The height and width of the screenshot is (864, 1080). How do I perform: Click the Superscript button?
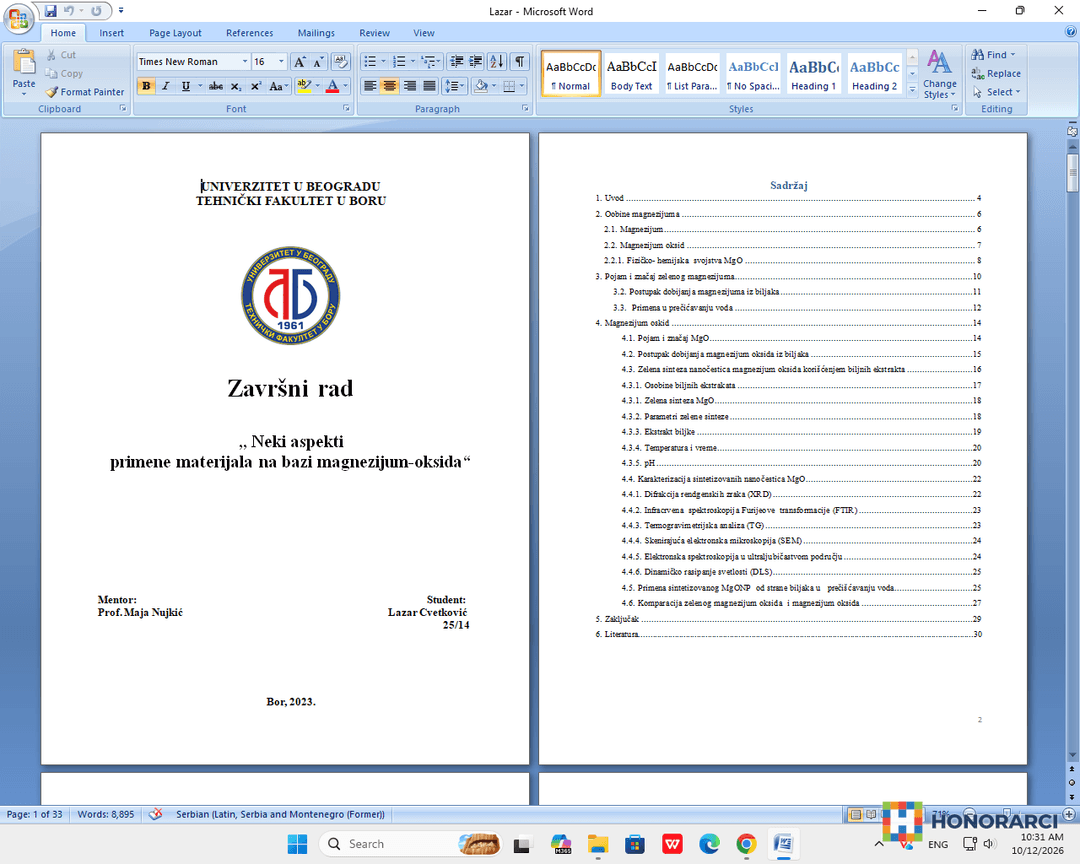tap(256, 86)
